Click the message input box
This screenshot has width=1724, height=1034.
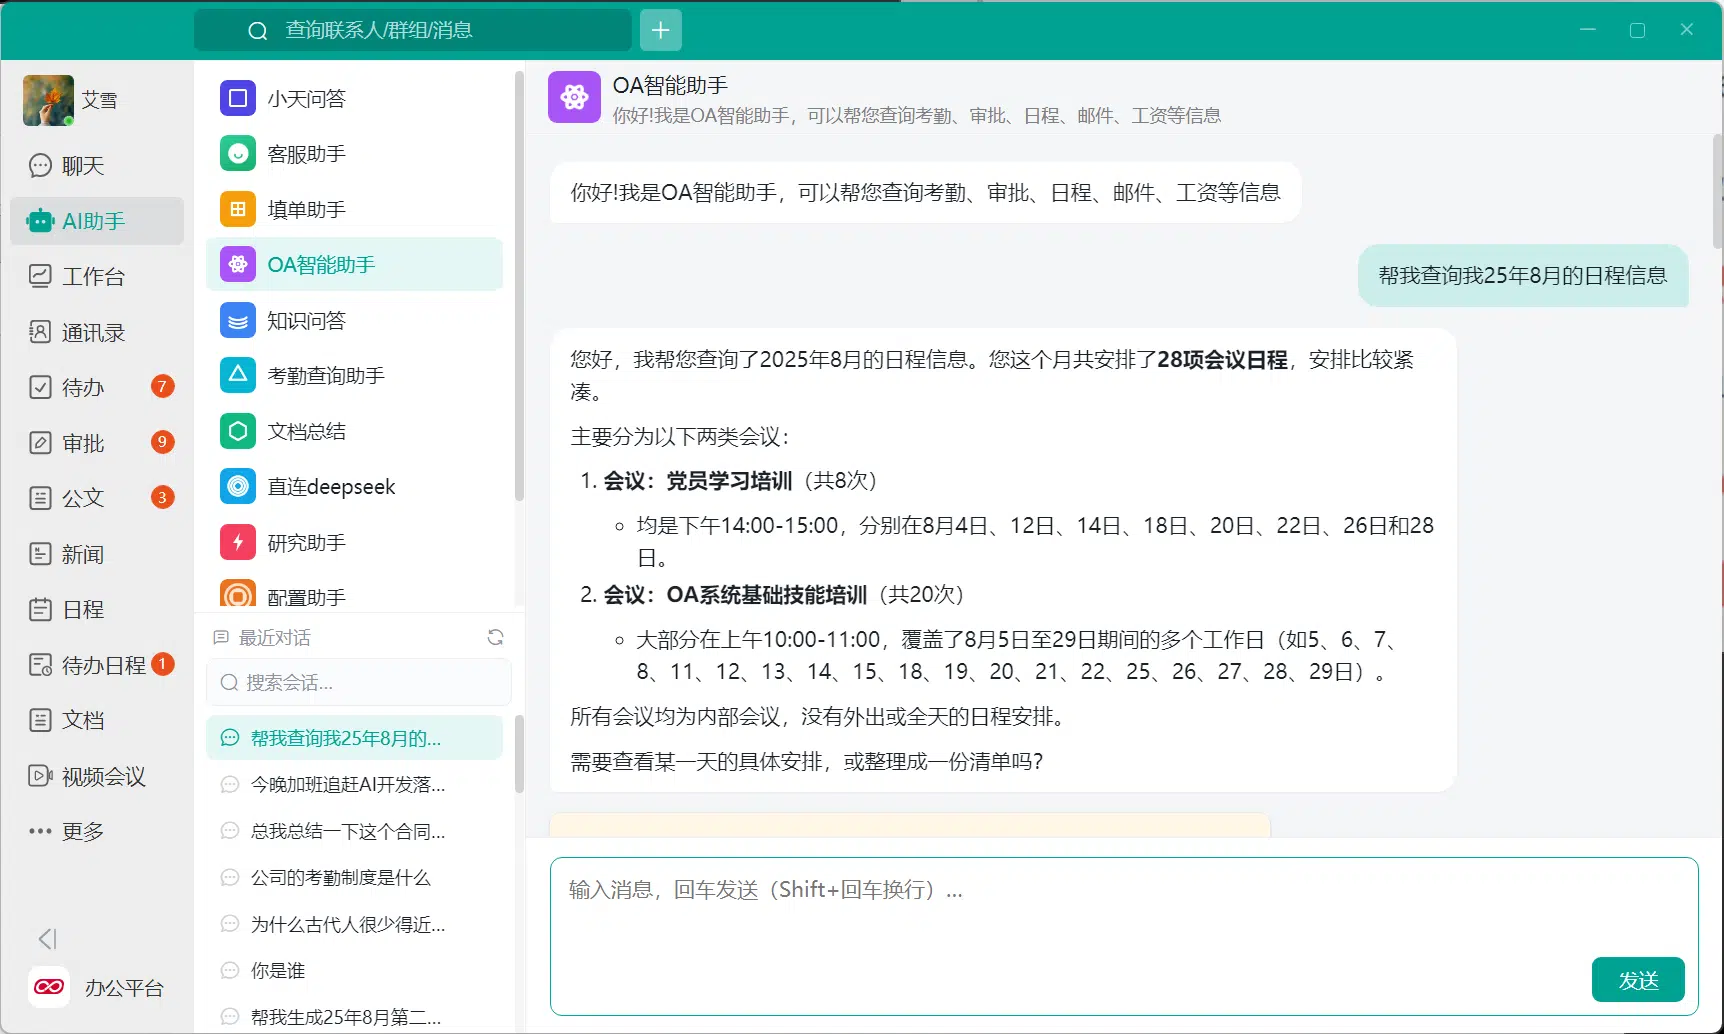click(1124, 936)
